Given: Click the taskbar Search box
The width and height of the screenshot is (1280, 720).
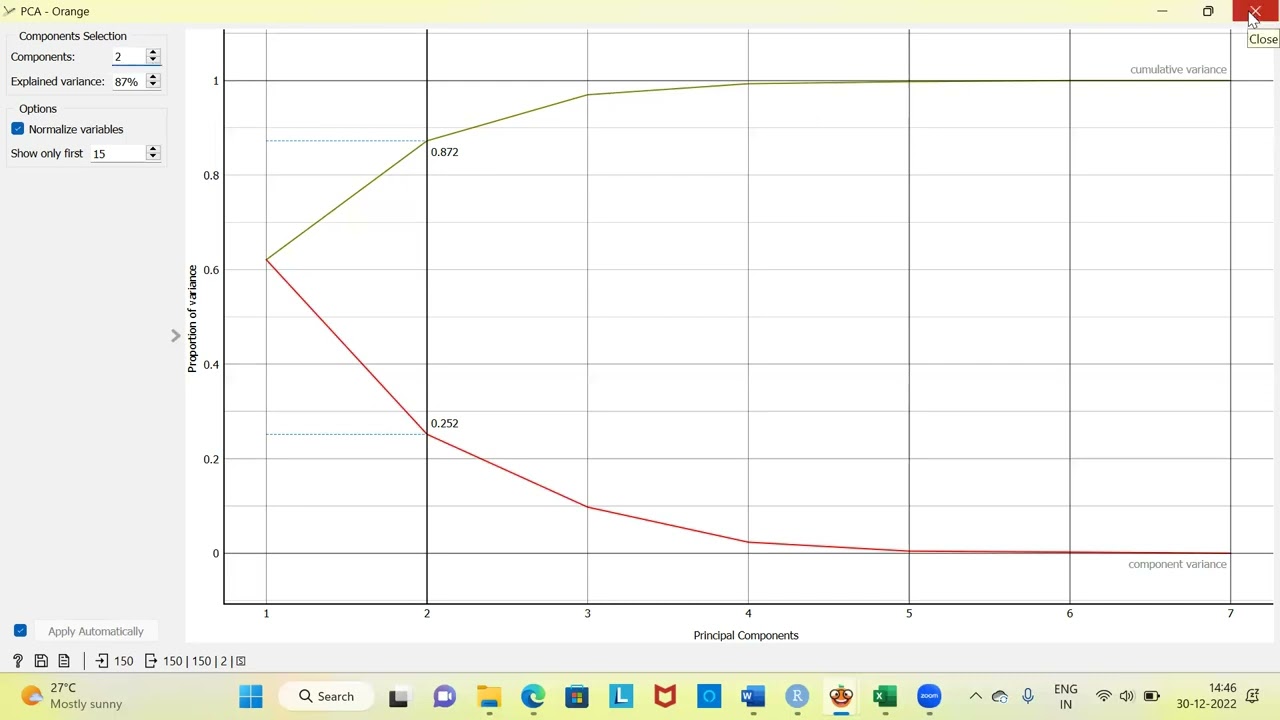Looking at the screenshot, I should (327, 696).
